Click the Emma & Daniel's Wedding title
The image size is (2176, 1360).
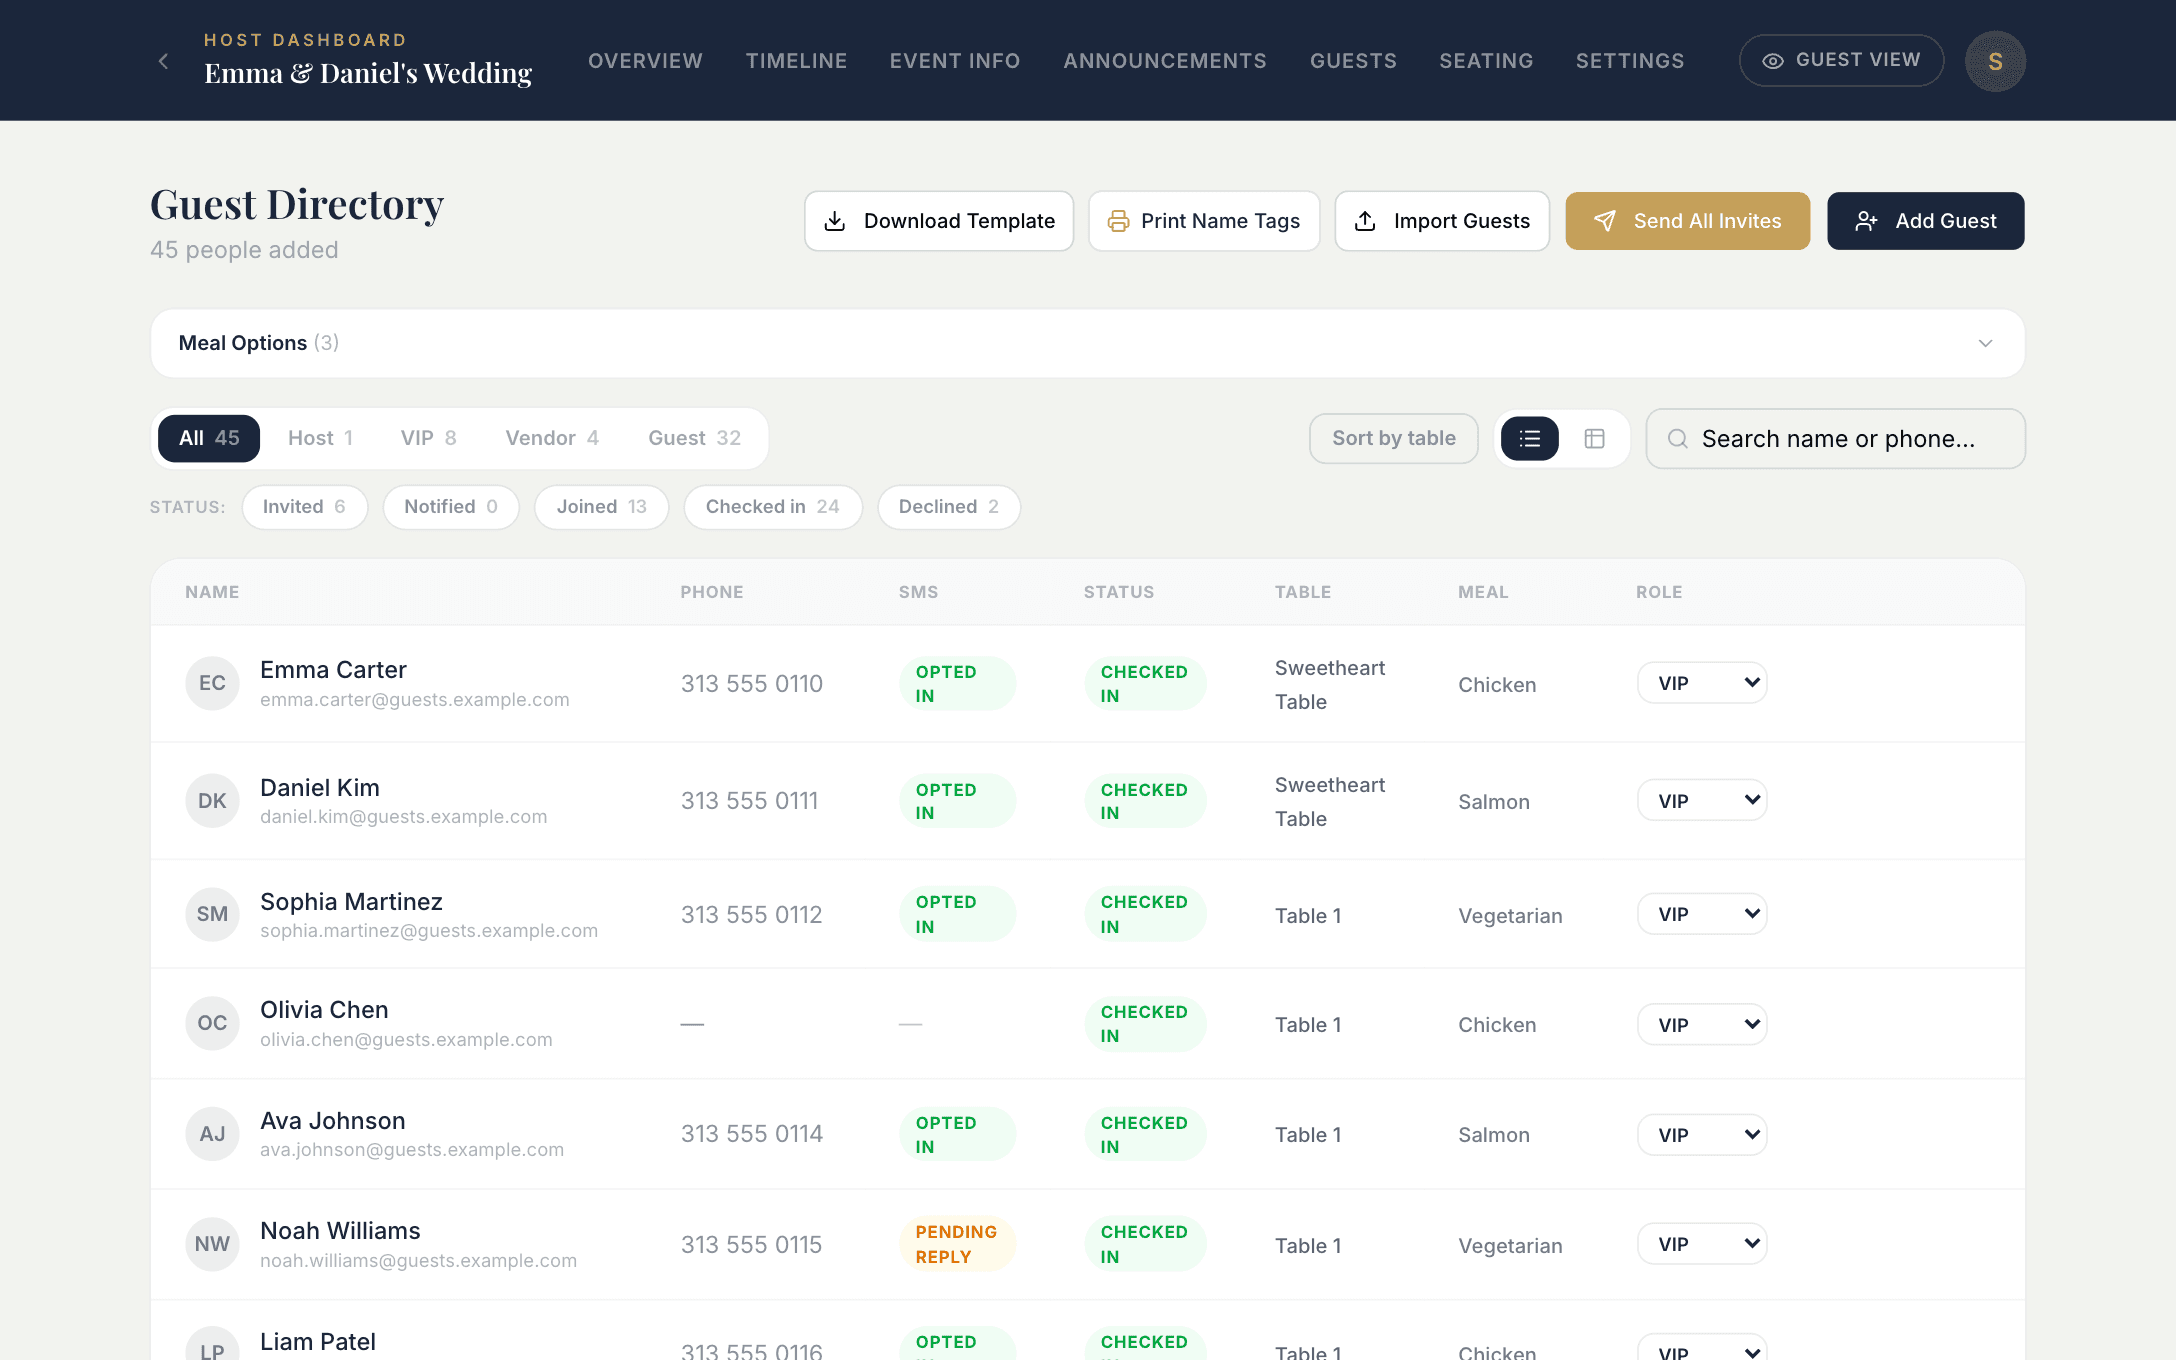(x=368, y=74)
